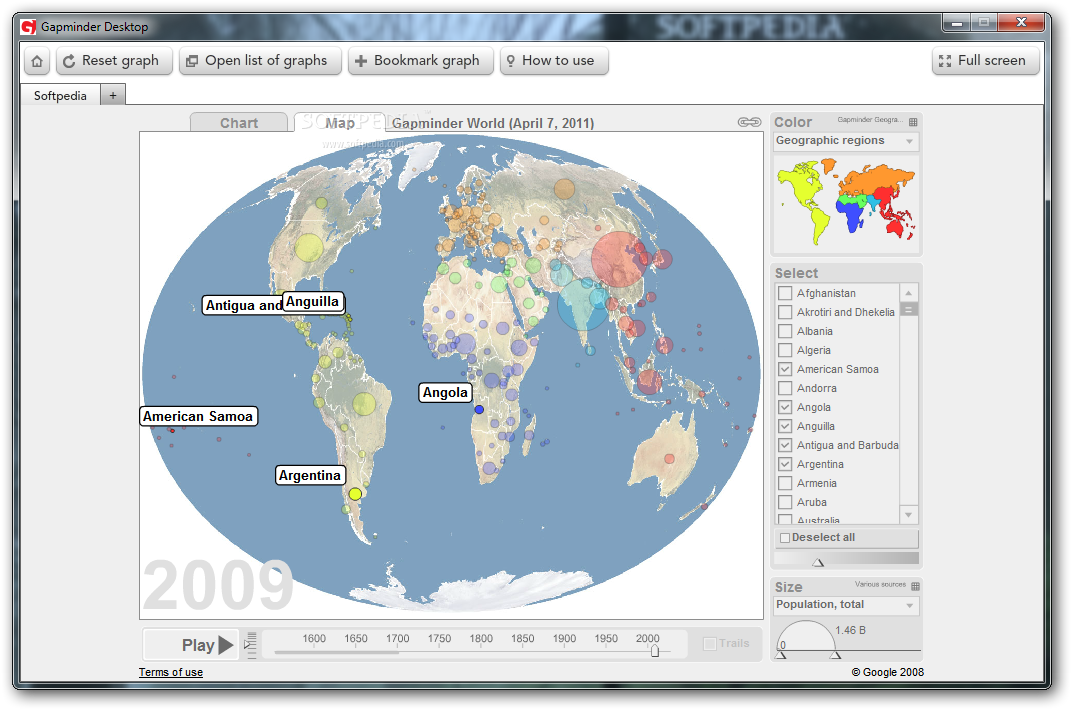Image resolution: width=1072 pixels, height=710 pixels.
Task: Uncheck the Angola checkbox
Action: (786, 407)
